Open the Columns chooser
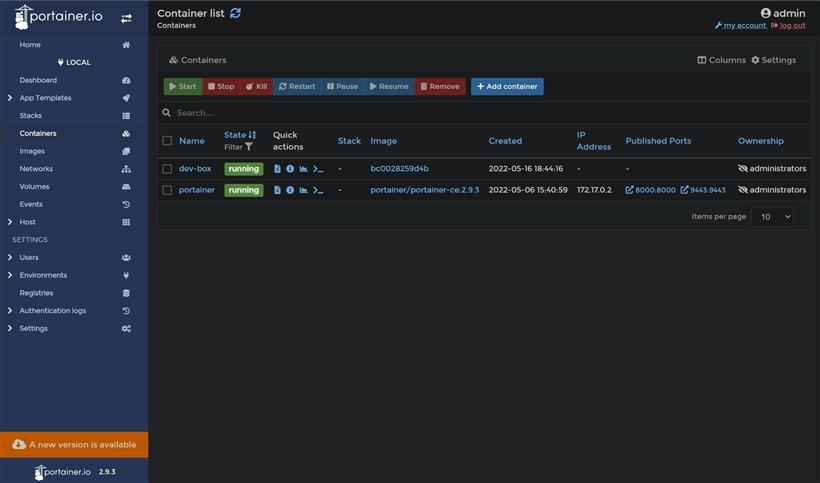Image resolution: width=820 pixels, height=483 pixels. point(722,60)
